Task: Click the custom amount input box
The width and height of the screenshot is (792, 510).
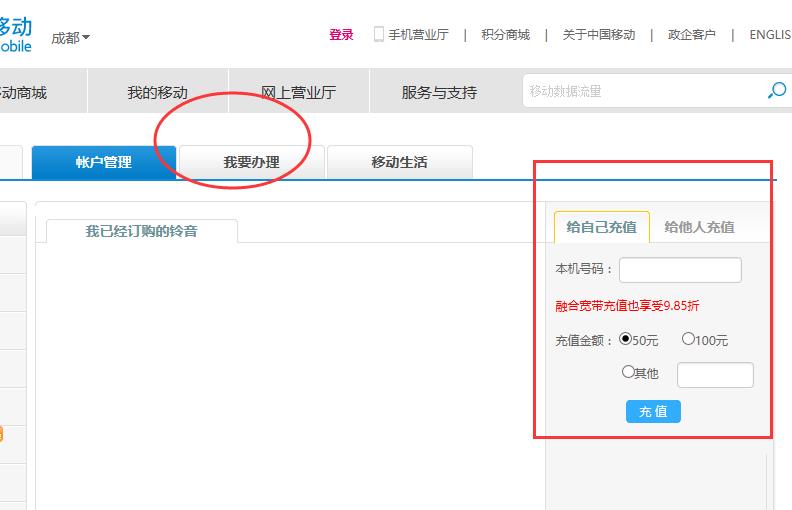Action: click(x=715, y=375)
